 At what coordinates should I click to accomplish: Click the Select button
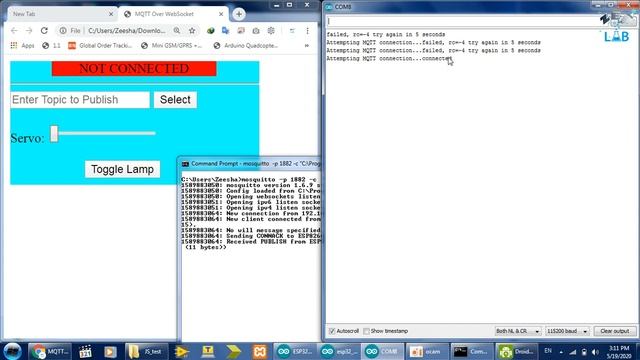coord(175,100)
